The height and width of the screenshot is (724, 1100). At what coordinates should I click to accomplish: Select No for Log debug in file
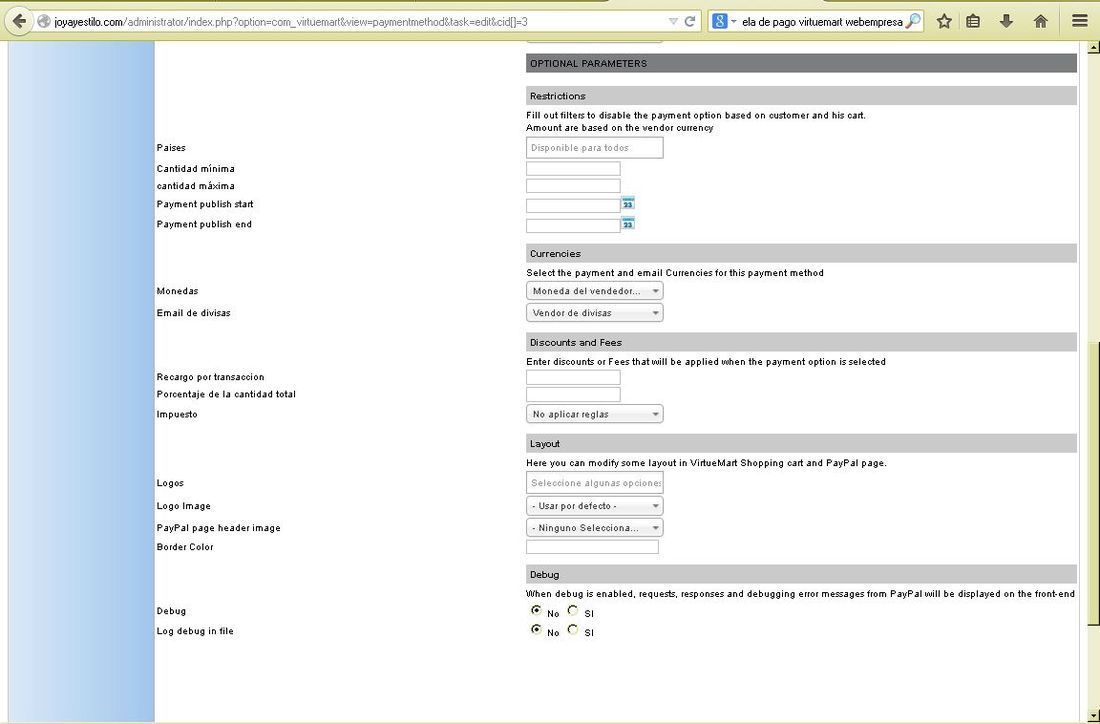point(537,629)
